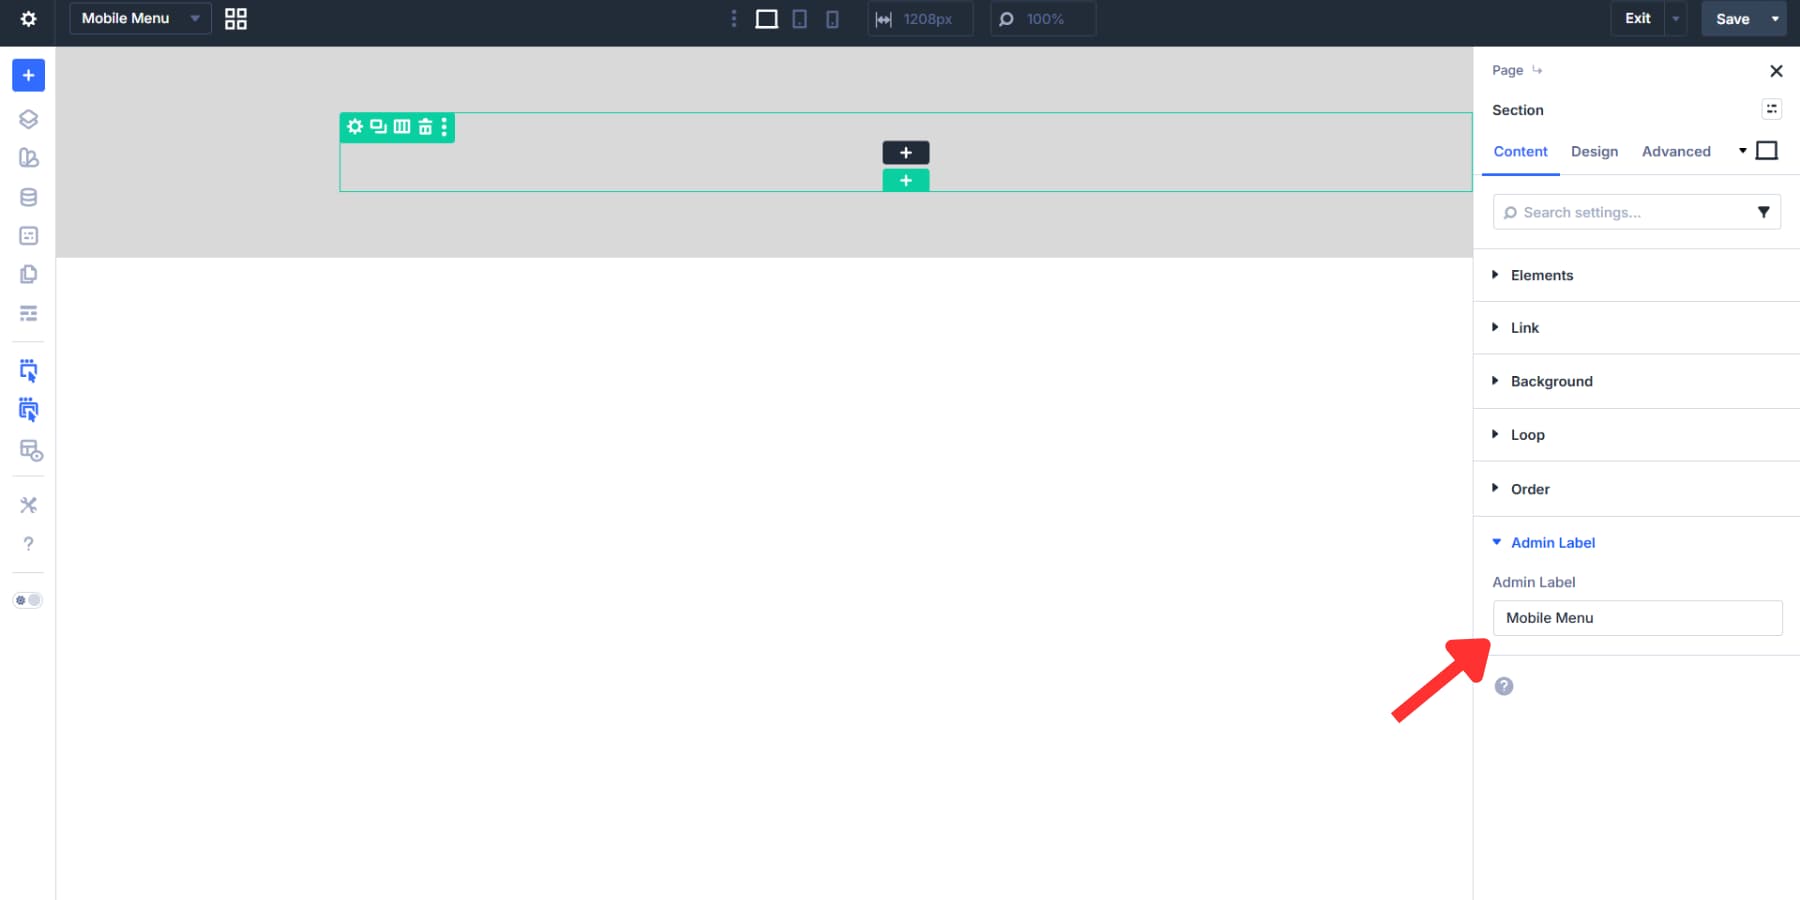The height and width of the screenshot is (900, 1800).
Task: Click the help question mark in the sidebar
Action: click(x=28, y=543)
